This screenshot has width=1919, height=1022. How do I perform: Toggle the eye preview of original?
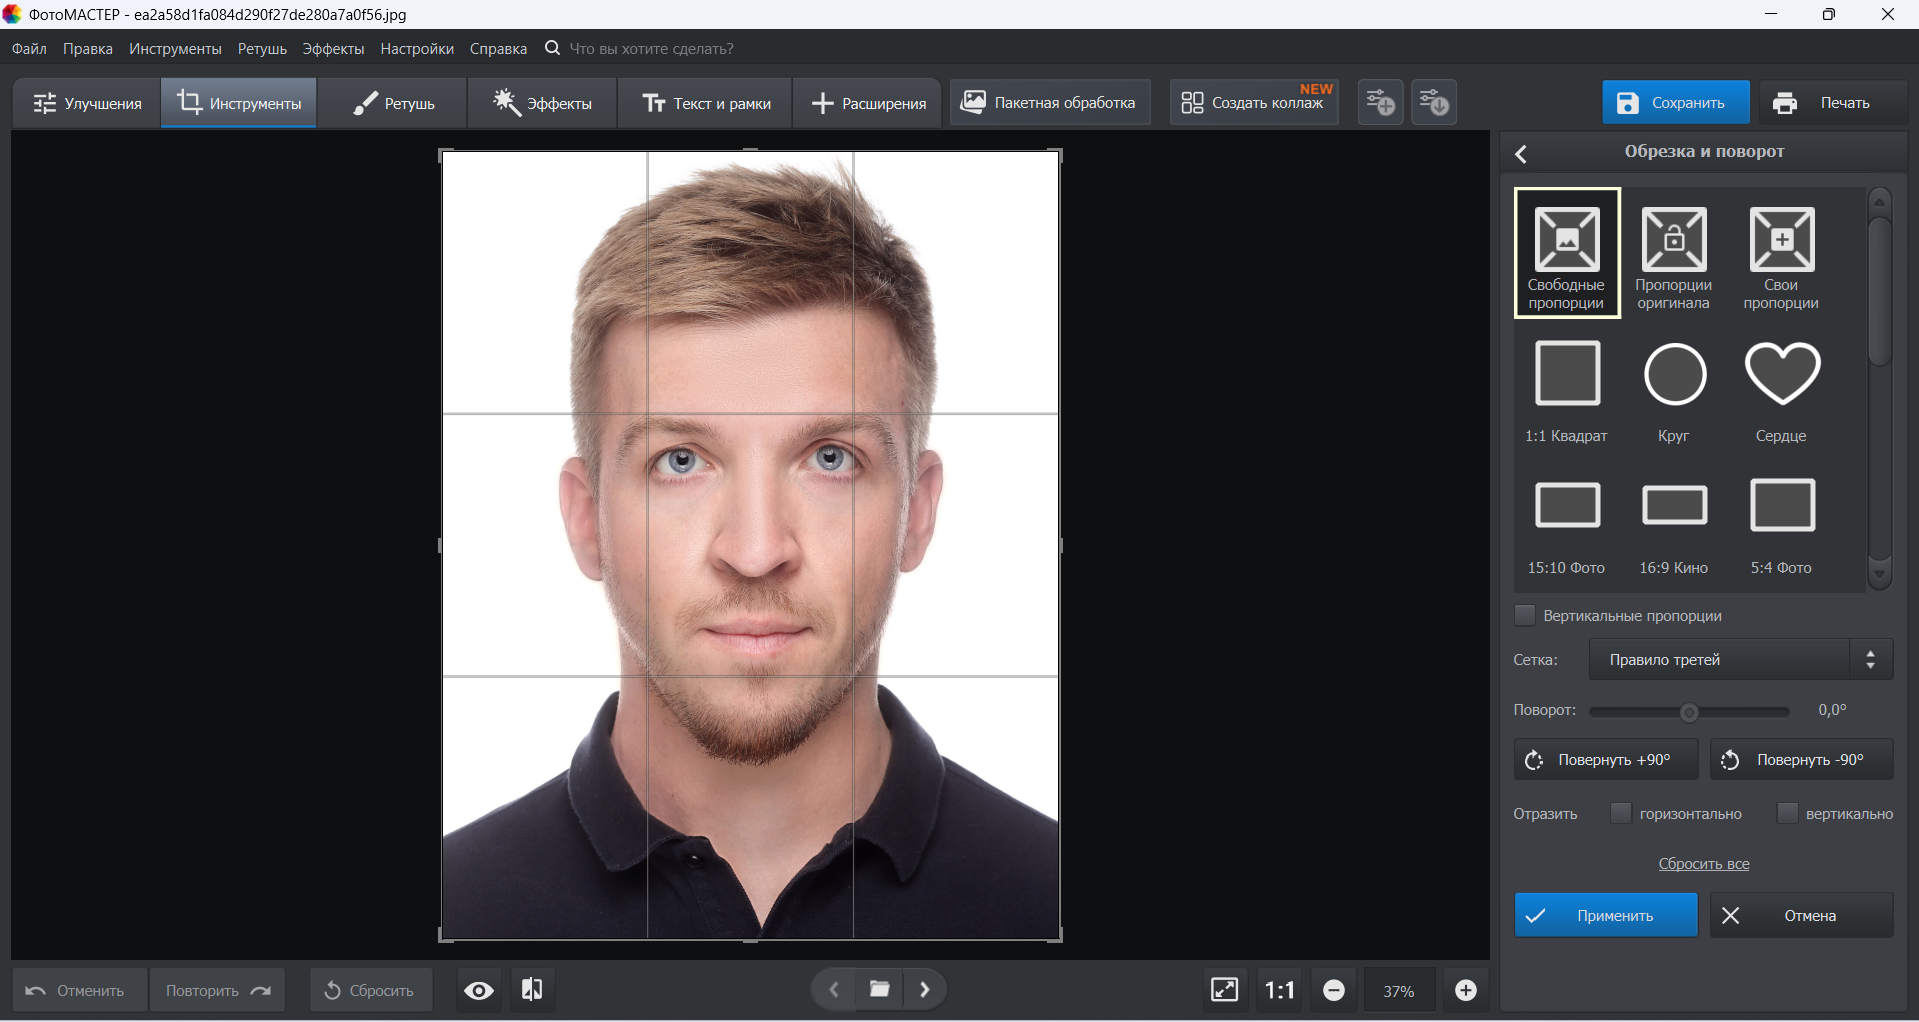479,990
